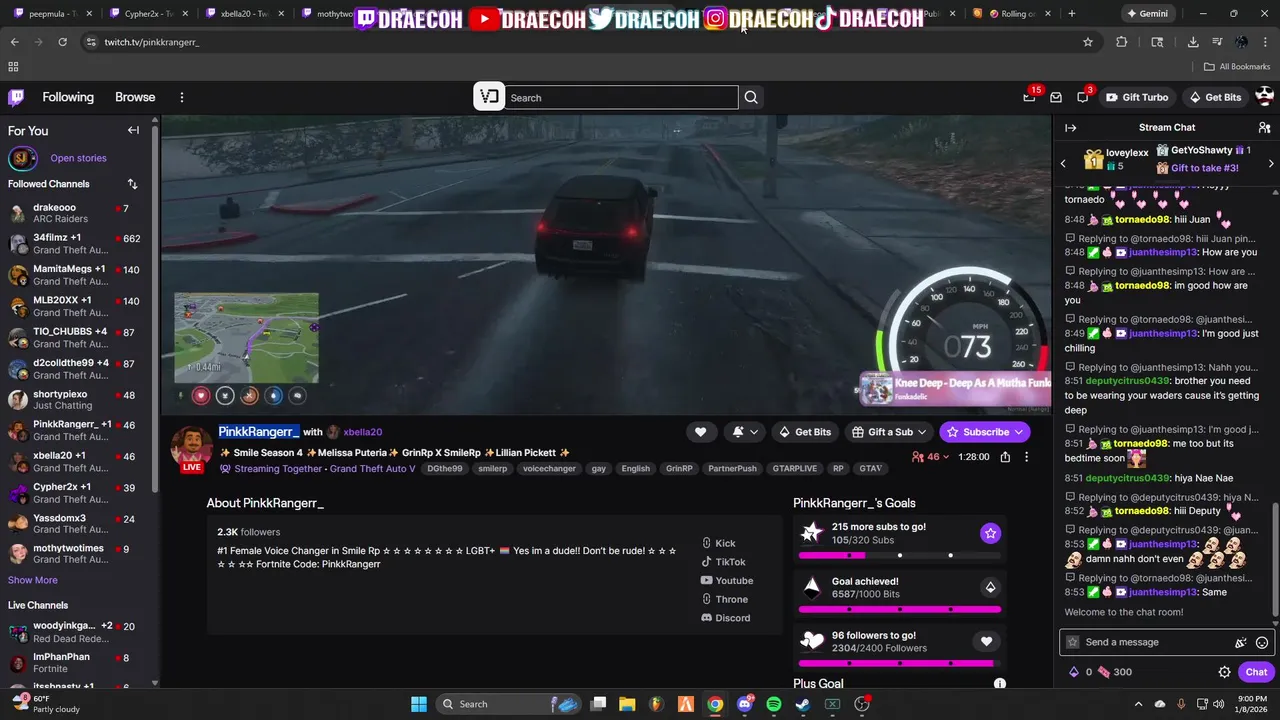Screen dimensions: 1280x720
Task: Open drakeooo channel in sidebar
Action: coord(78,213)
